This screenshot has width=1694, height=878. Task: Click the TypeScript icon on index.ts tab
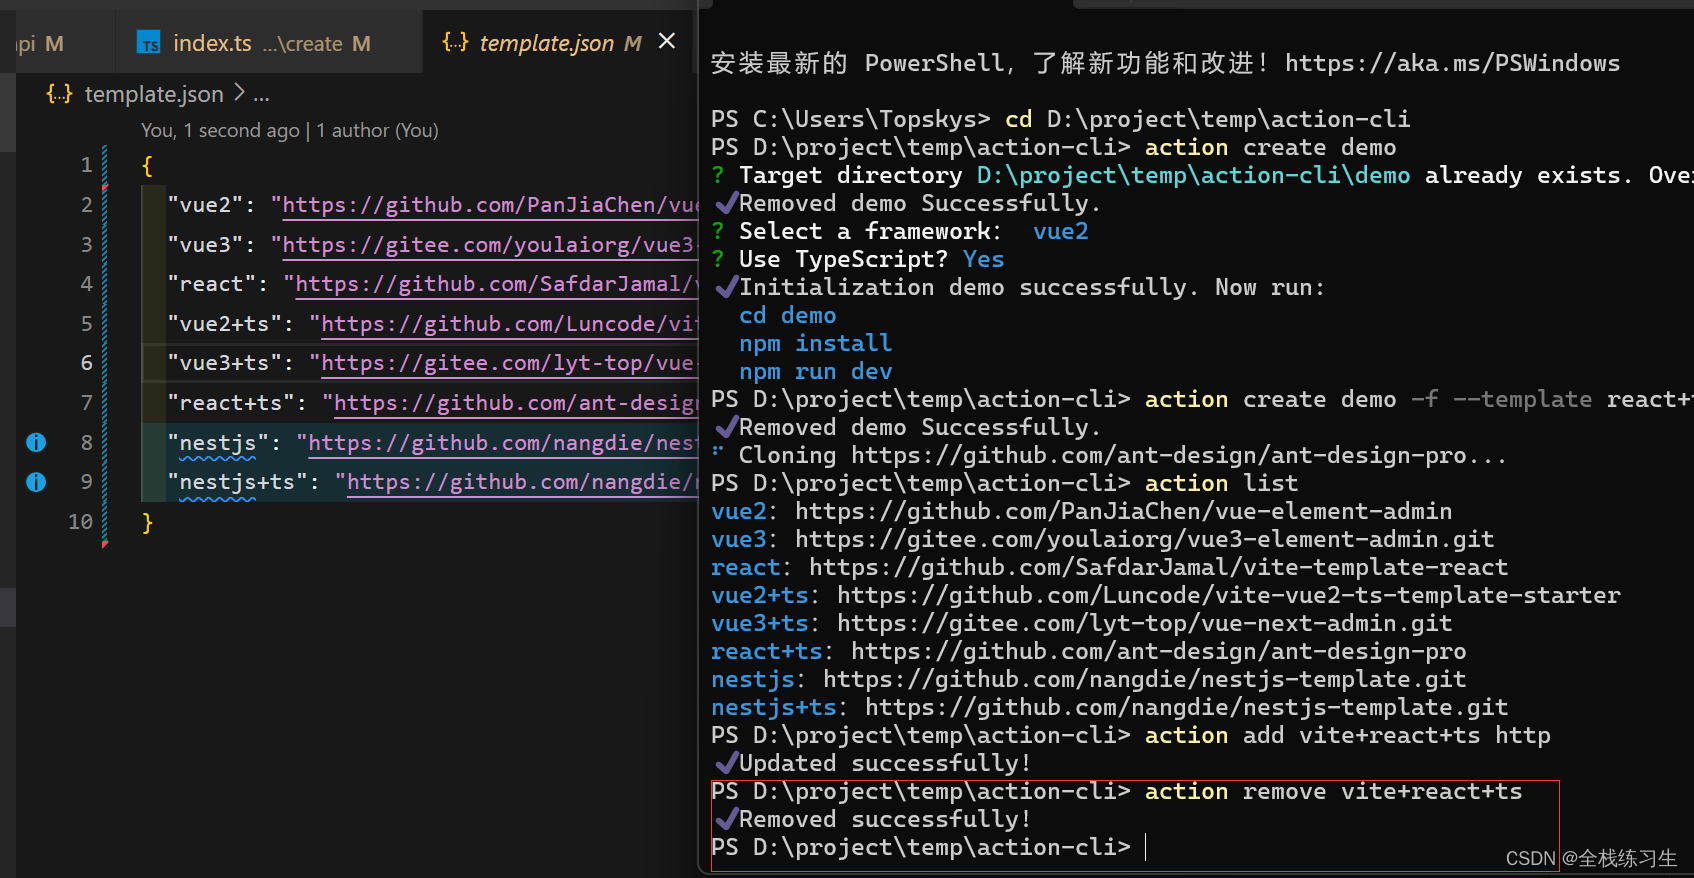149,43
